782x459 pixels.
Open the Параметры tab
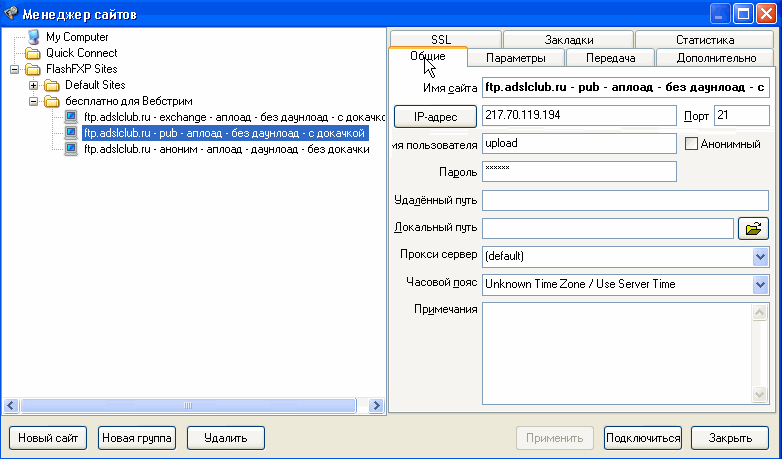coord(516,58)
